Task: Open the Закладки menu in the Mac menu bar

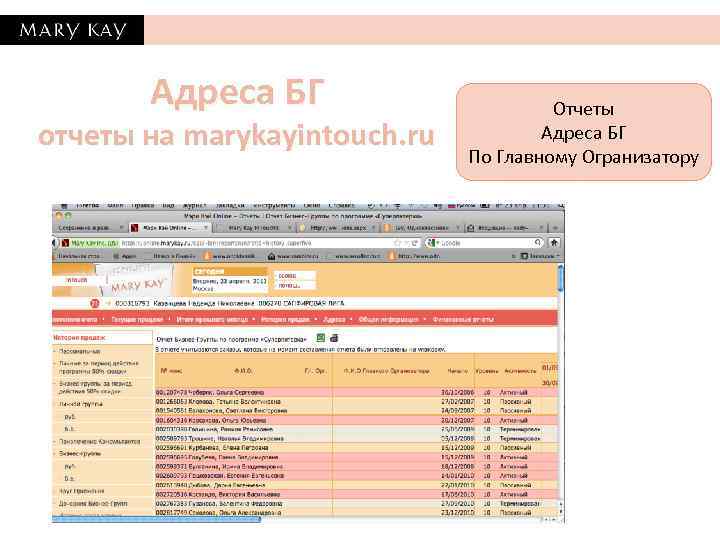Action: click(230, 206)
